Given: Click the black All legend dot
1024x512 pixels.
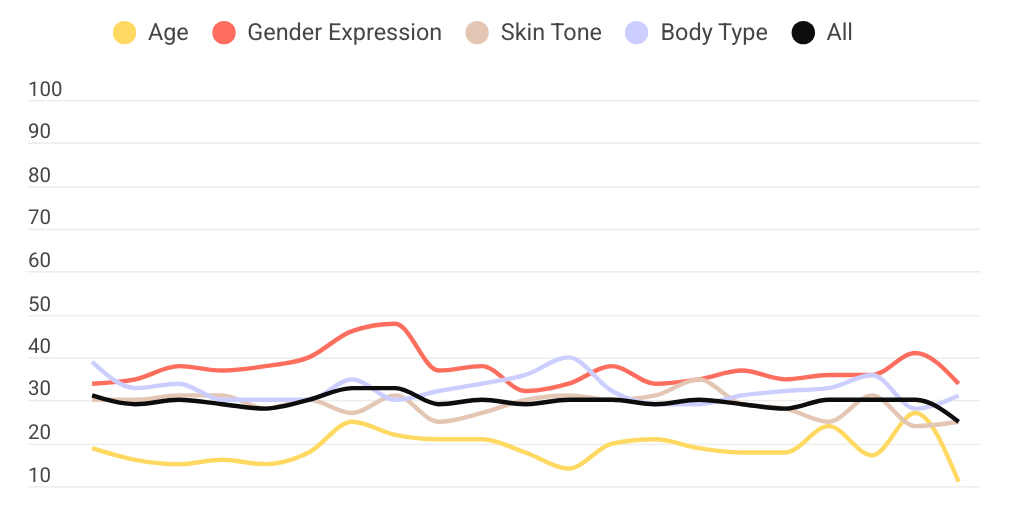Looking at the screenshot, I should [803, 33].
